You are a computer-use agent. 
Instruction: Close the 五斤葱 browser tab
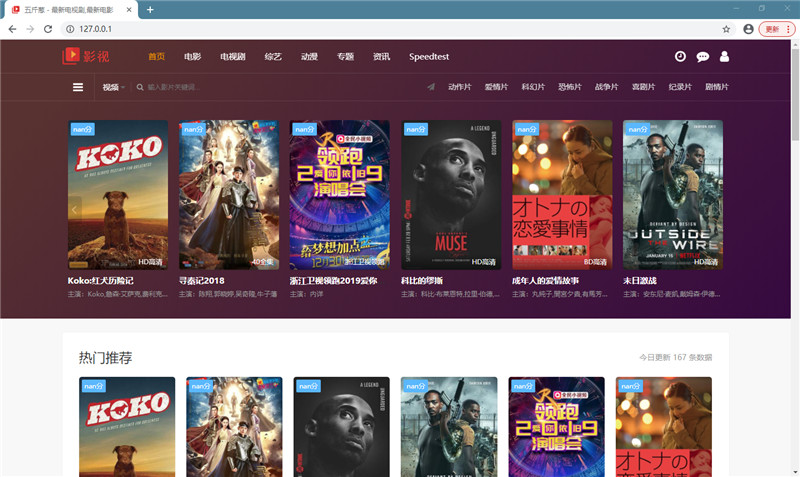pos(129,10)
